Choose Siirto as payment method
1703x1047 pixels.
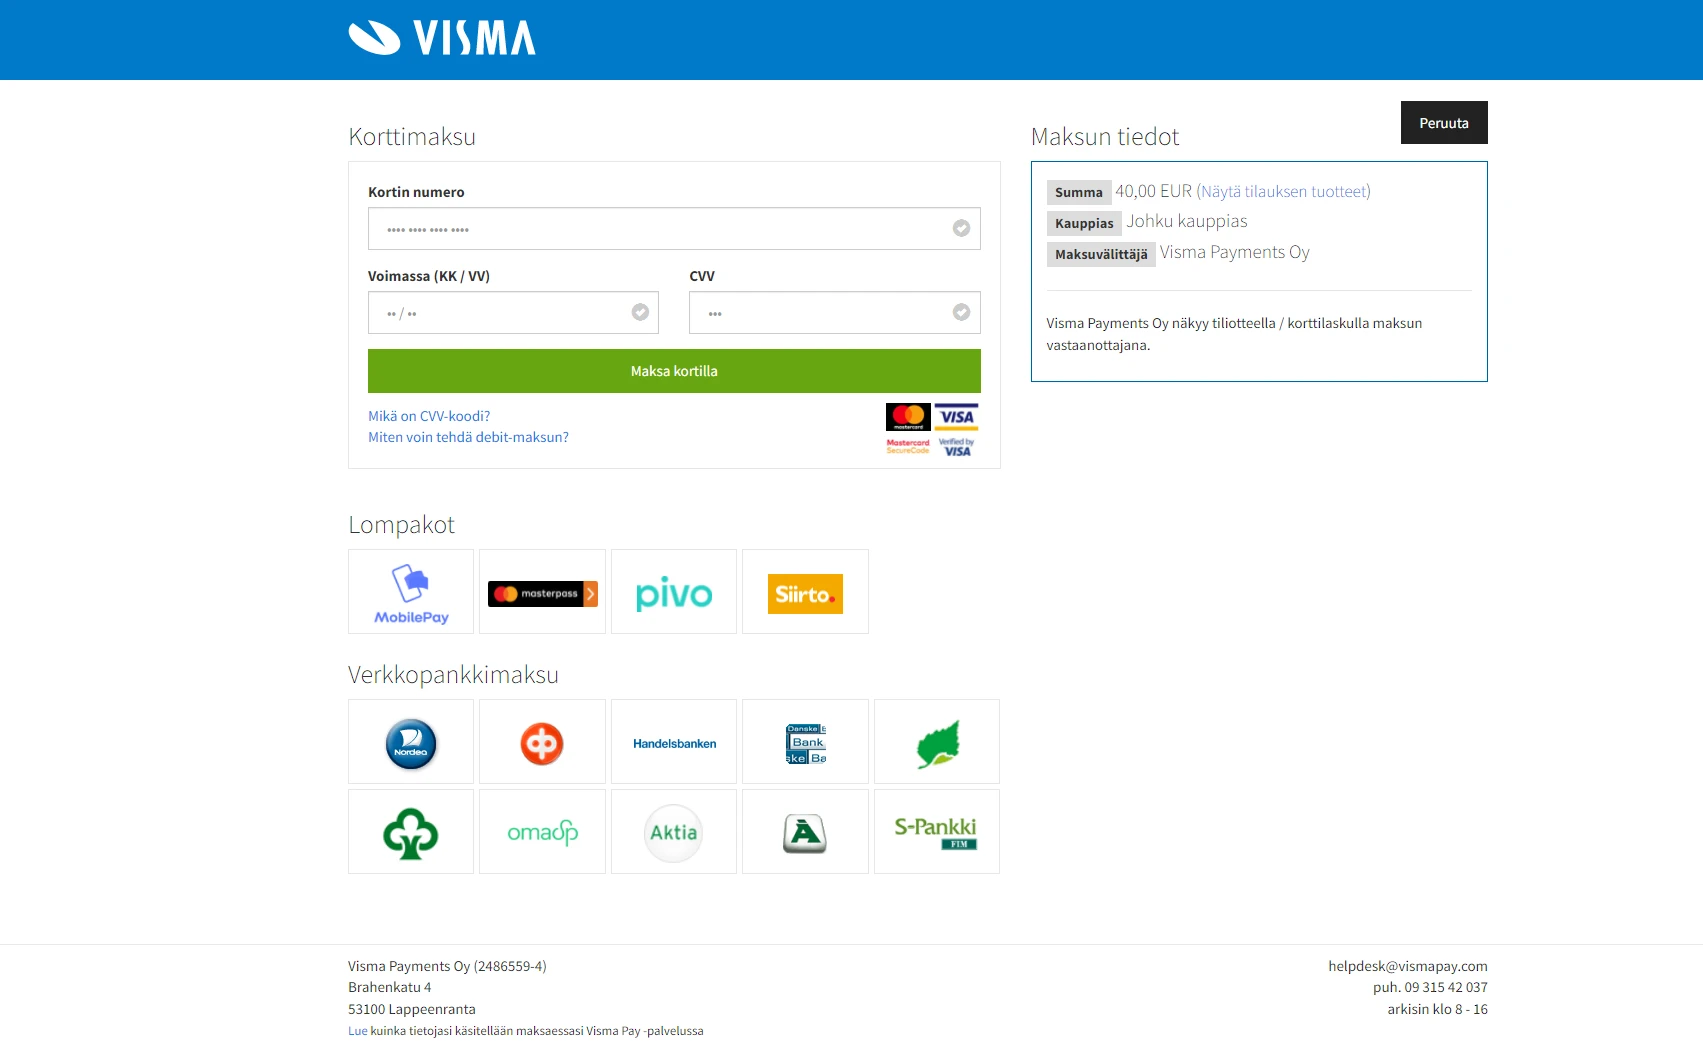pyautogui.click(x=805, y=592)
